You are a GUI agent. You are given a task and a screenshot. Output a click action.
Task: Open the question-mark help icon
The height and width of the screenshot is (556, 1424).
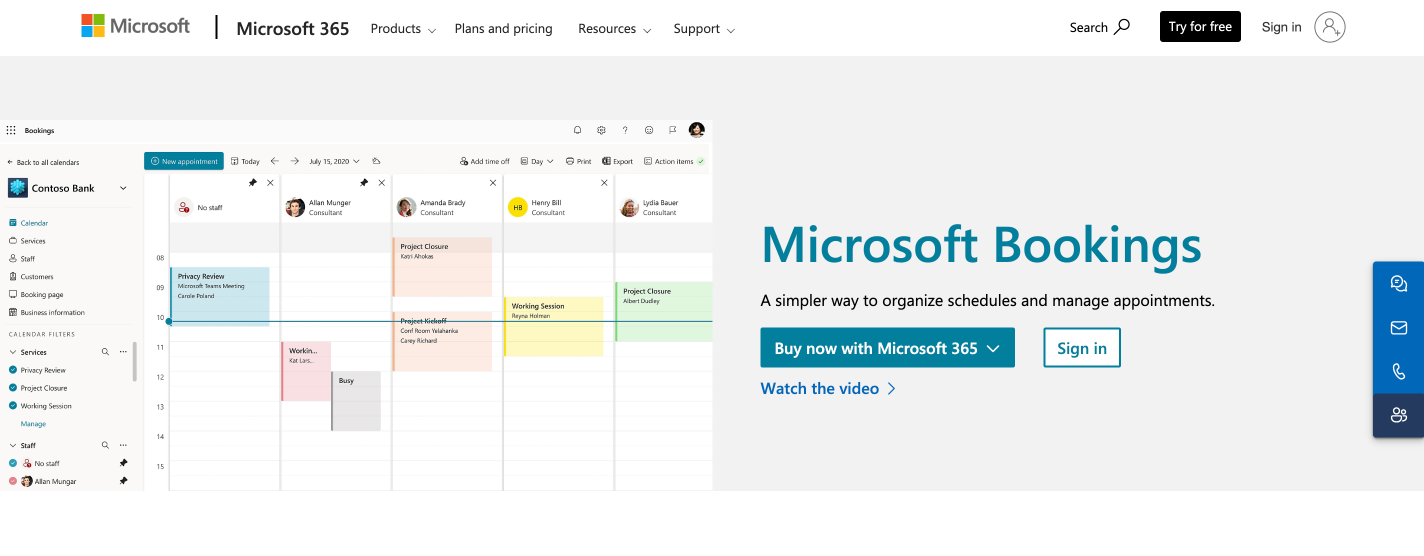625,130
